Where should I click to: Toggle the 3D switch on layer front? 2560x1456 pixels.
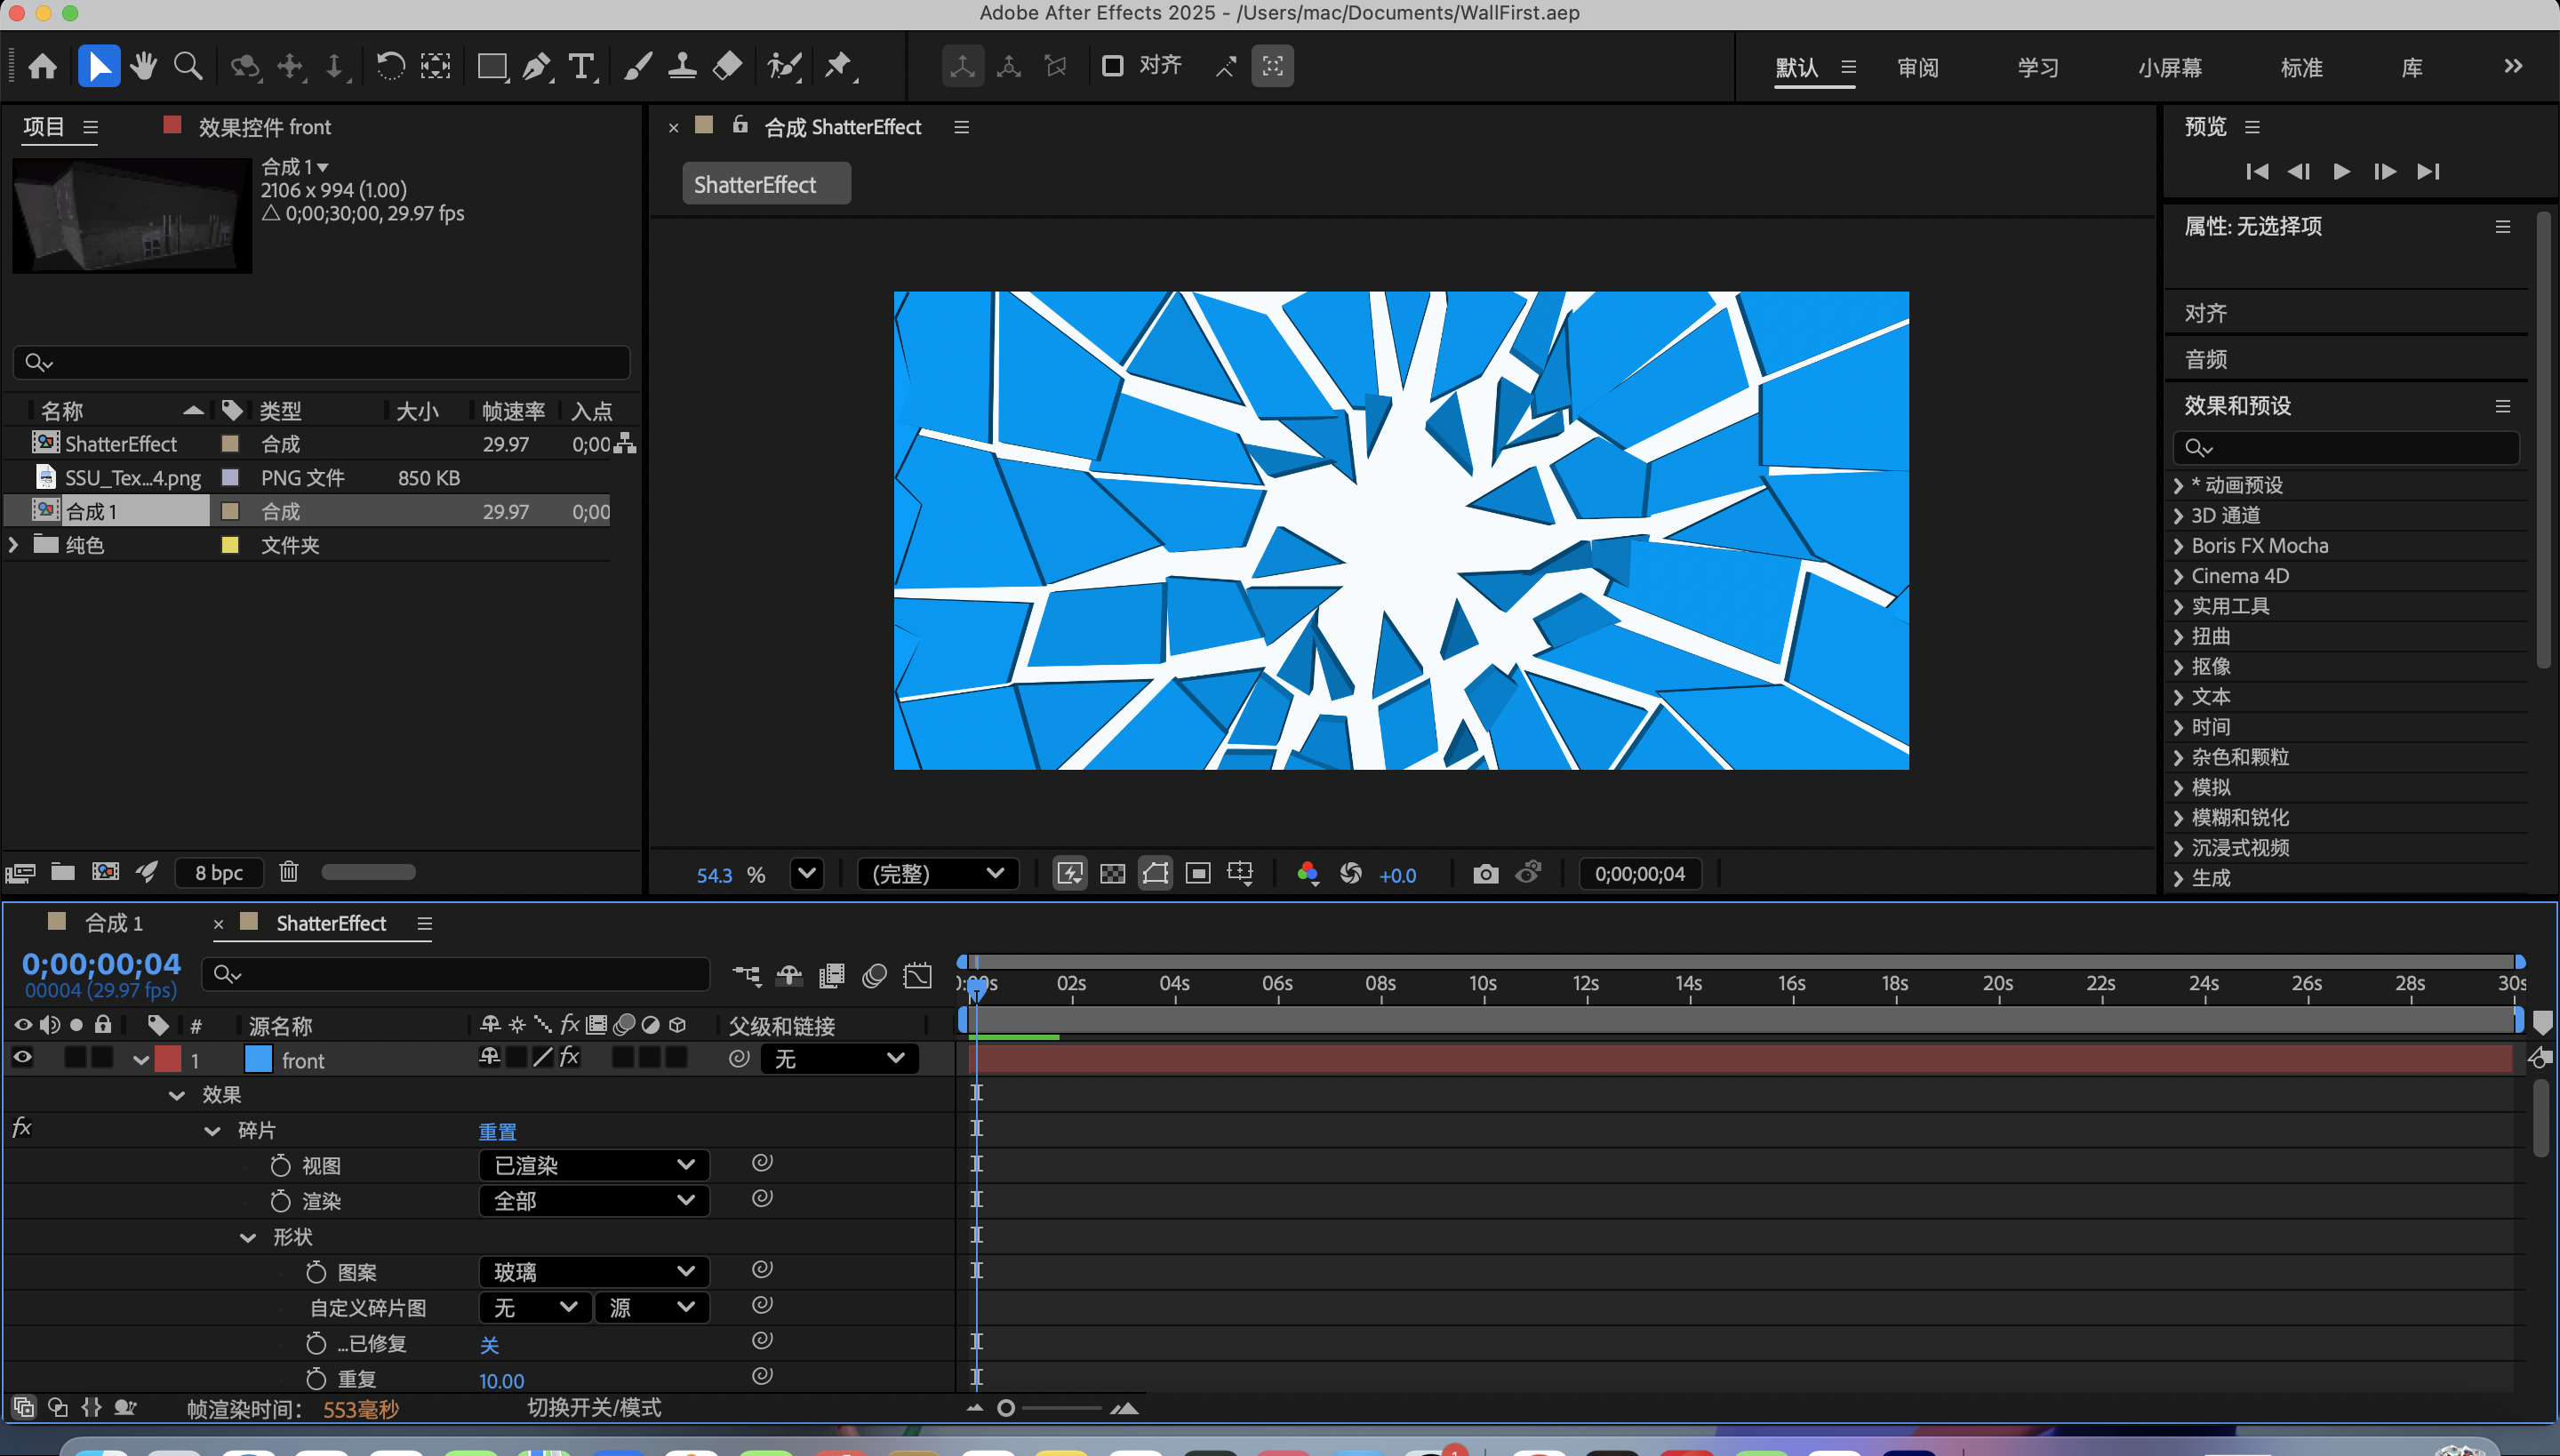(677, 1058)
